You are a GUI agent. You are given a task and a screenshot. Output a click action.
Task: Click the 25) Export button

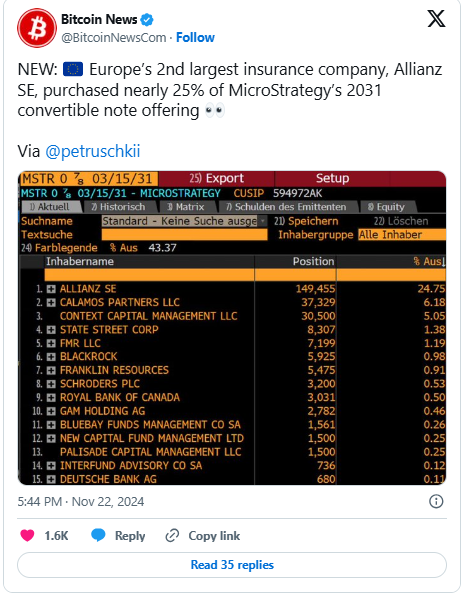(x=216, y=178)
